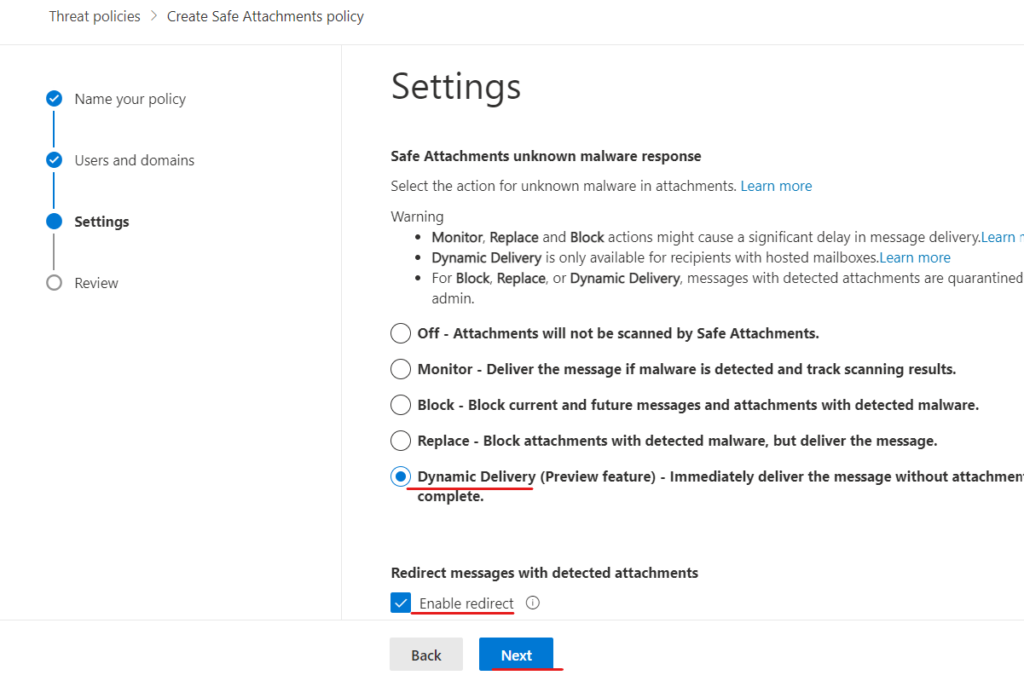Select the Off radio option

[400, 333]
